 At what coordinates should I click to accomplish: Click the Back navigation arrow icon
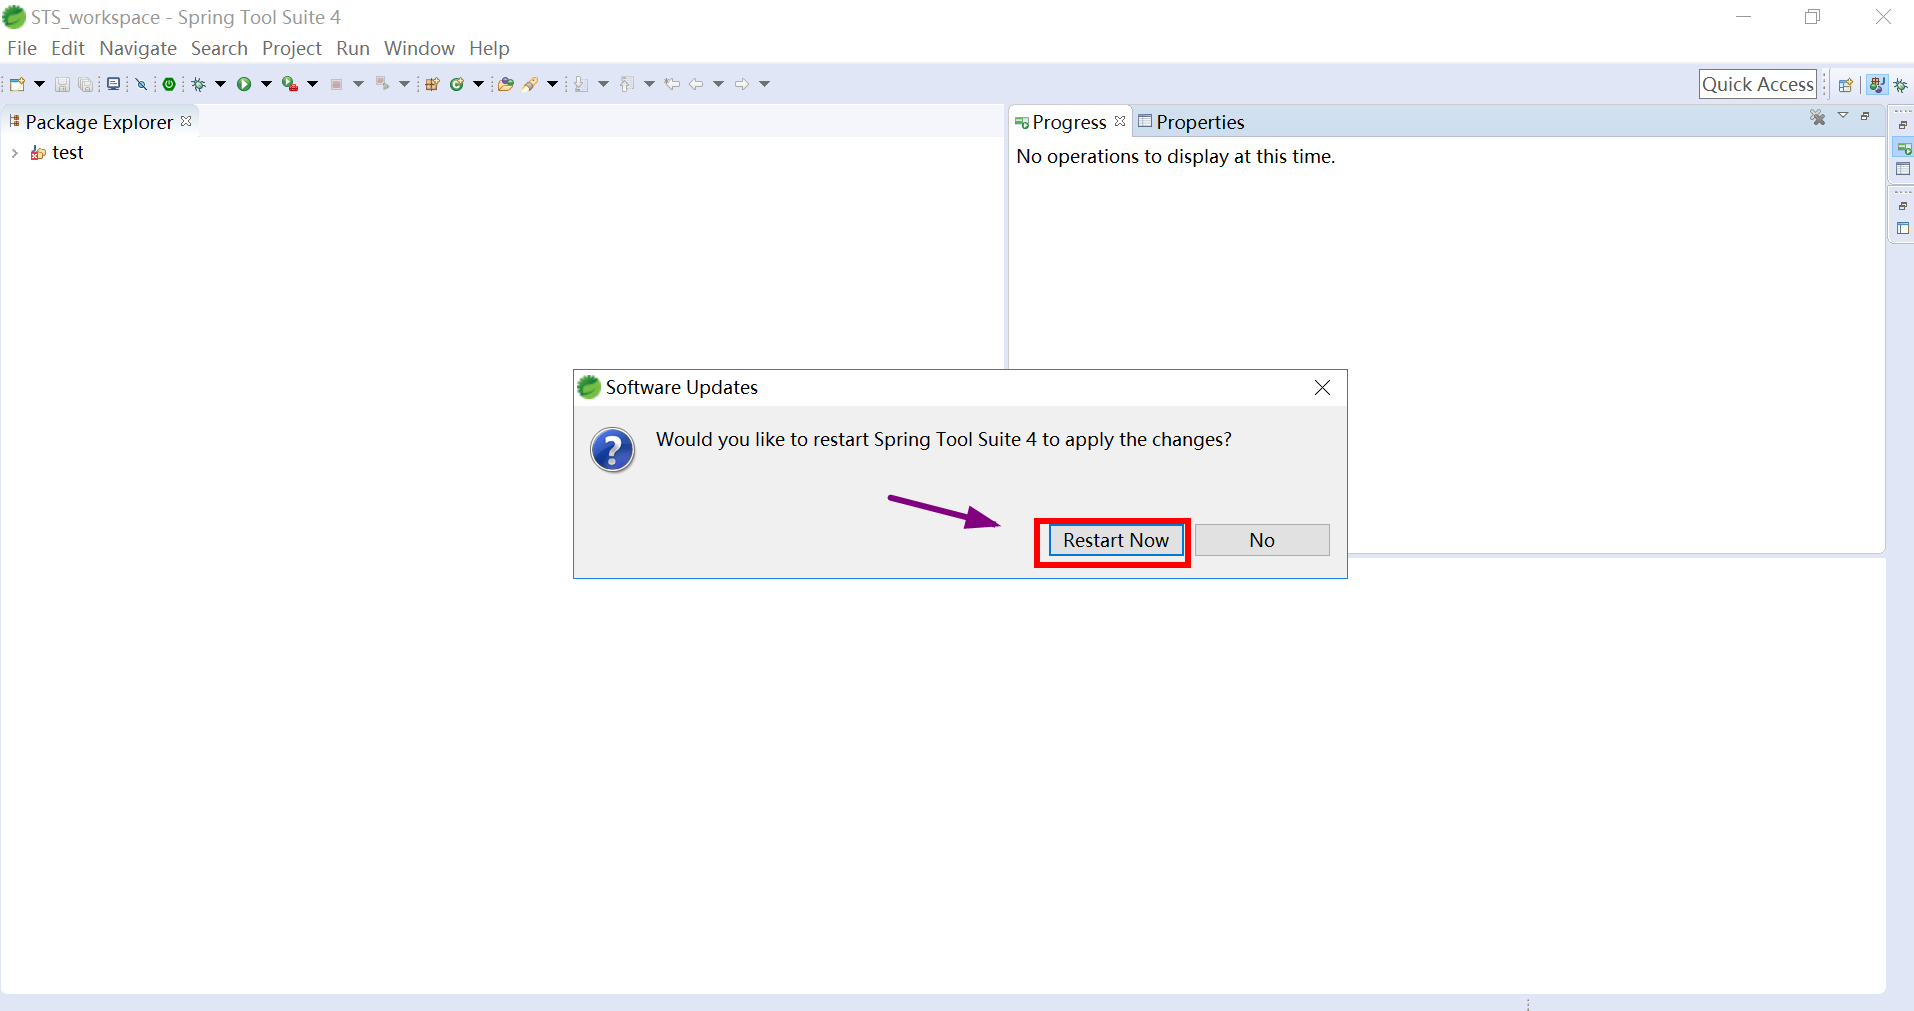pyautogui.click(x=696, y=84)
